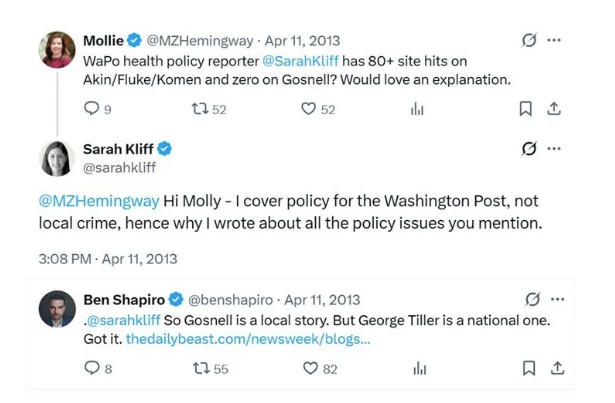This screenshot has height=403, width=615.
Task: Share Mollie's tweet
Action: [x=554, y=109]
